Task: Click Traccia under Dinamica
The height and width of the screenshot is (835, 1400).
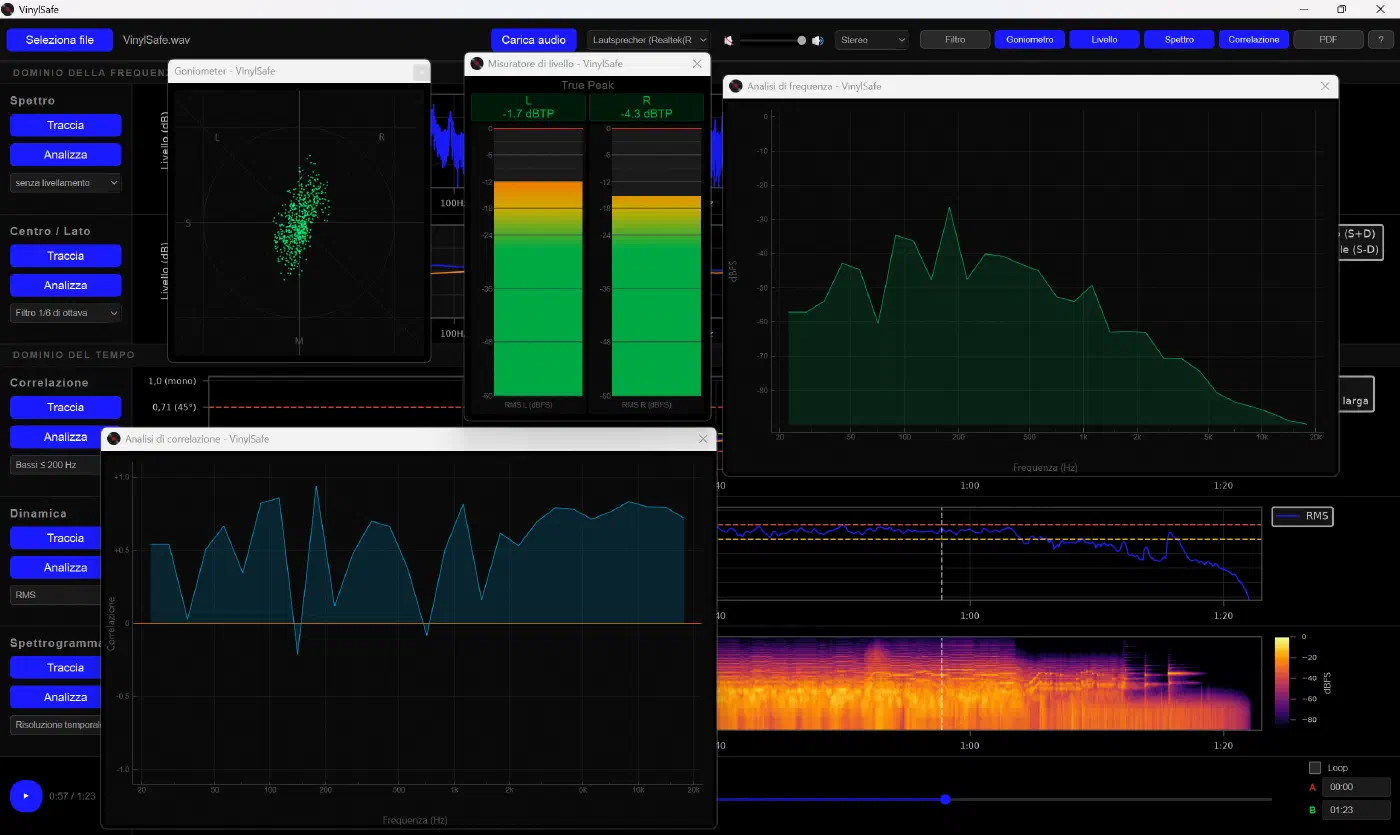Action: click(55, 538)
